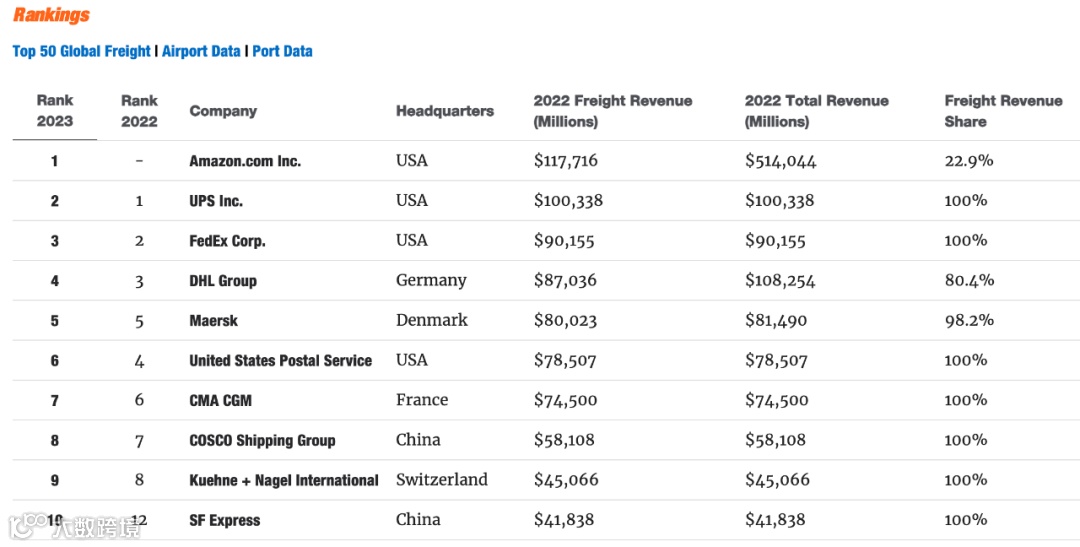Open the Top 50 Global Freight link
The image size is (1080, 547).
pos(81,51)
